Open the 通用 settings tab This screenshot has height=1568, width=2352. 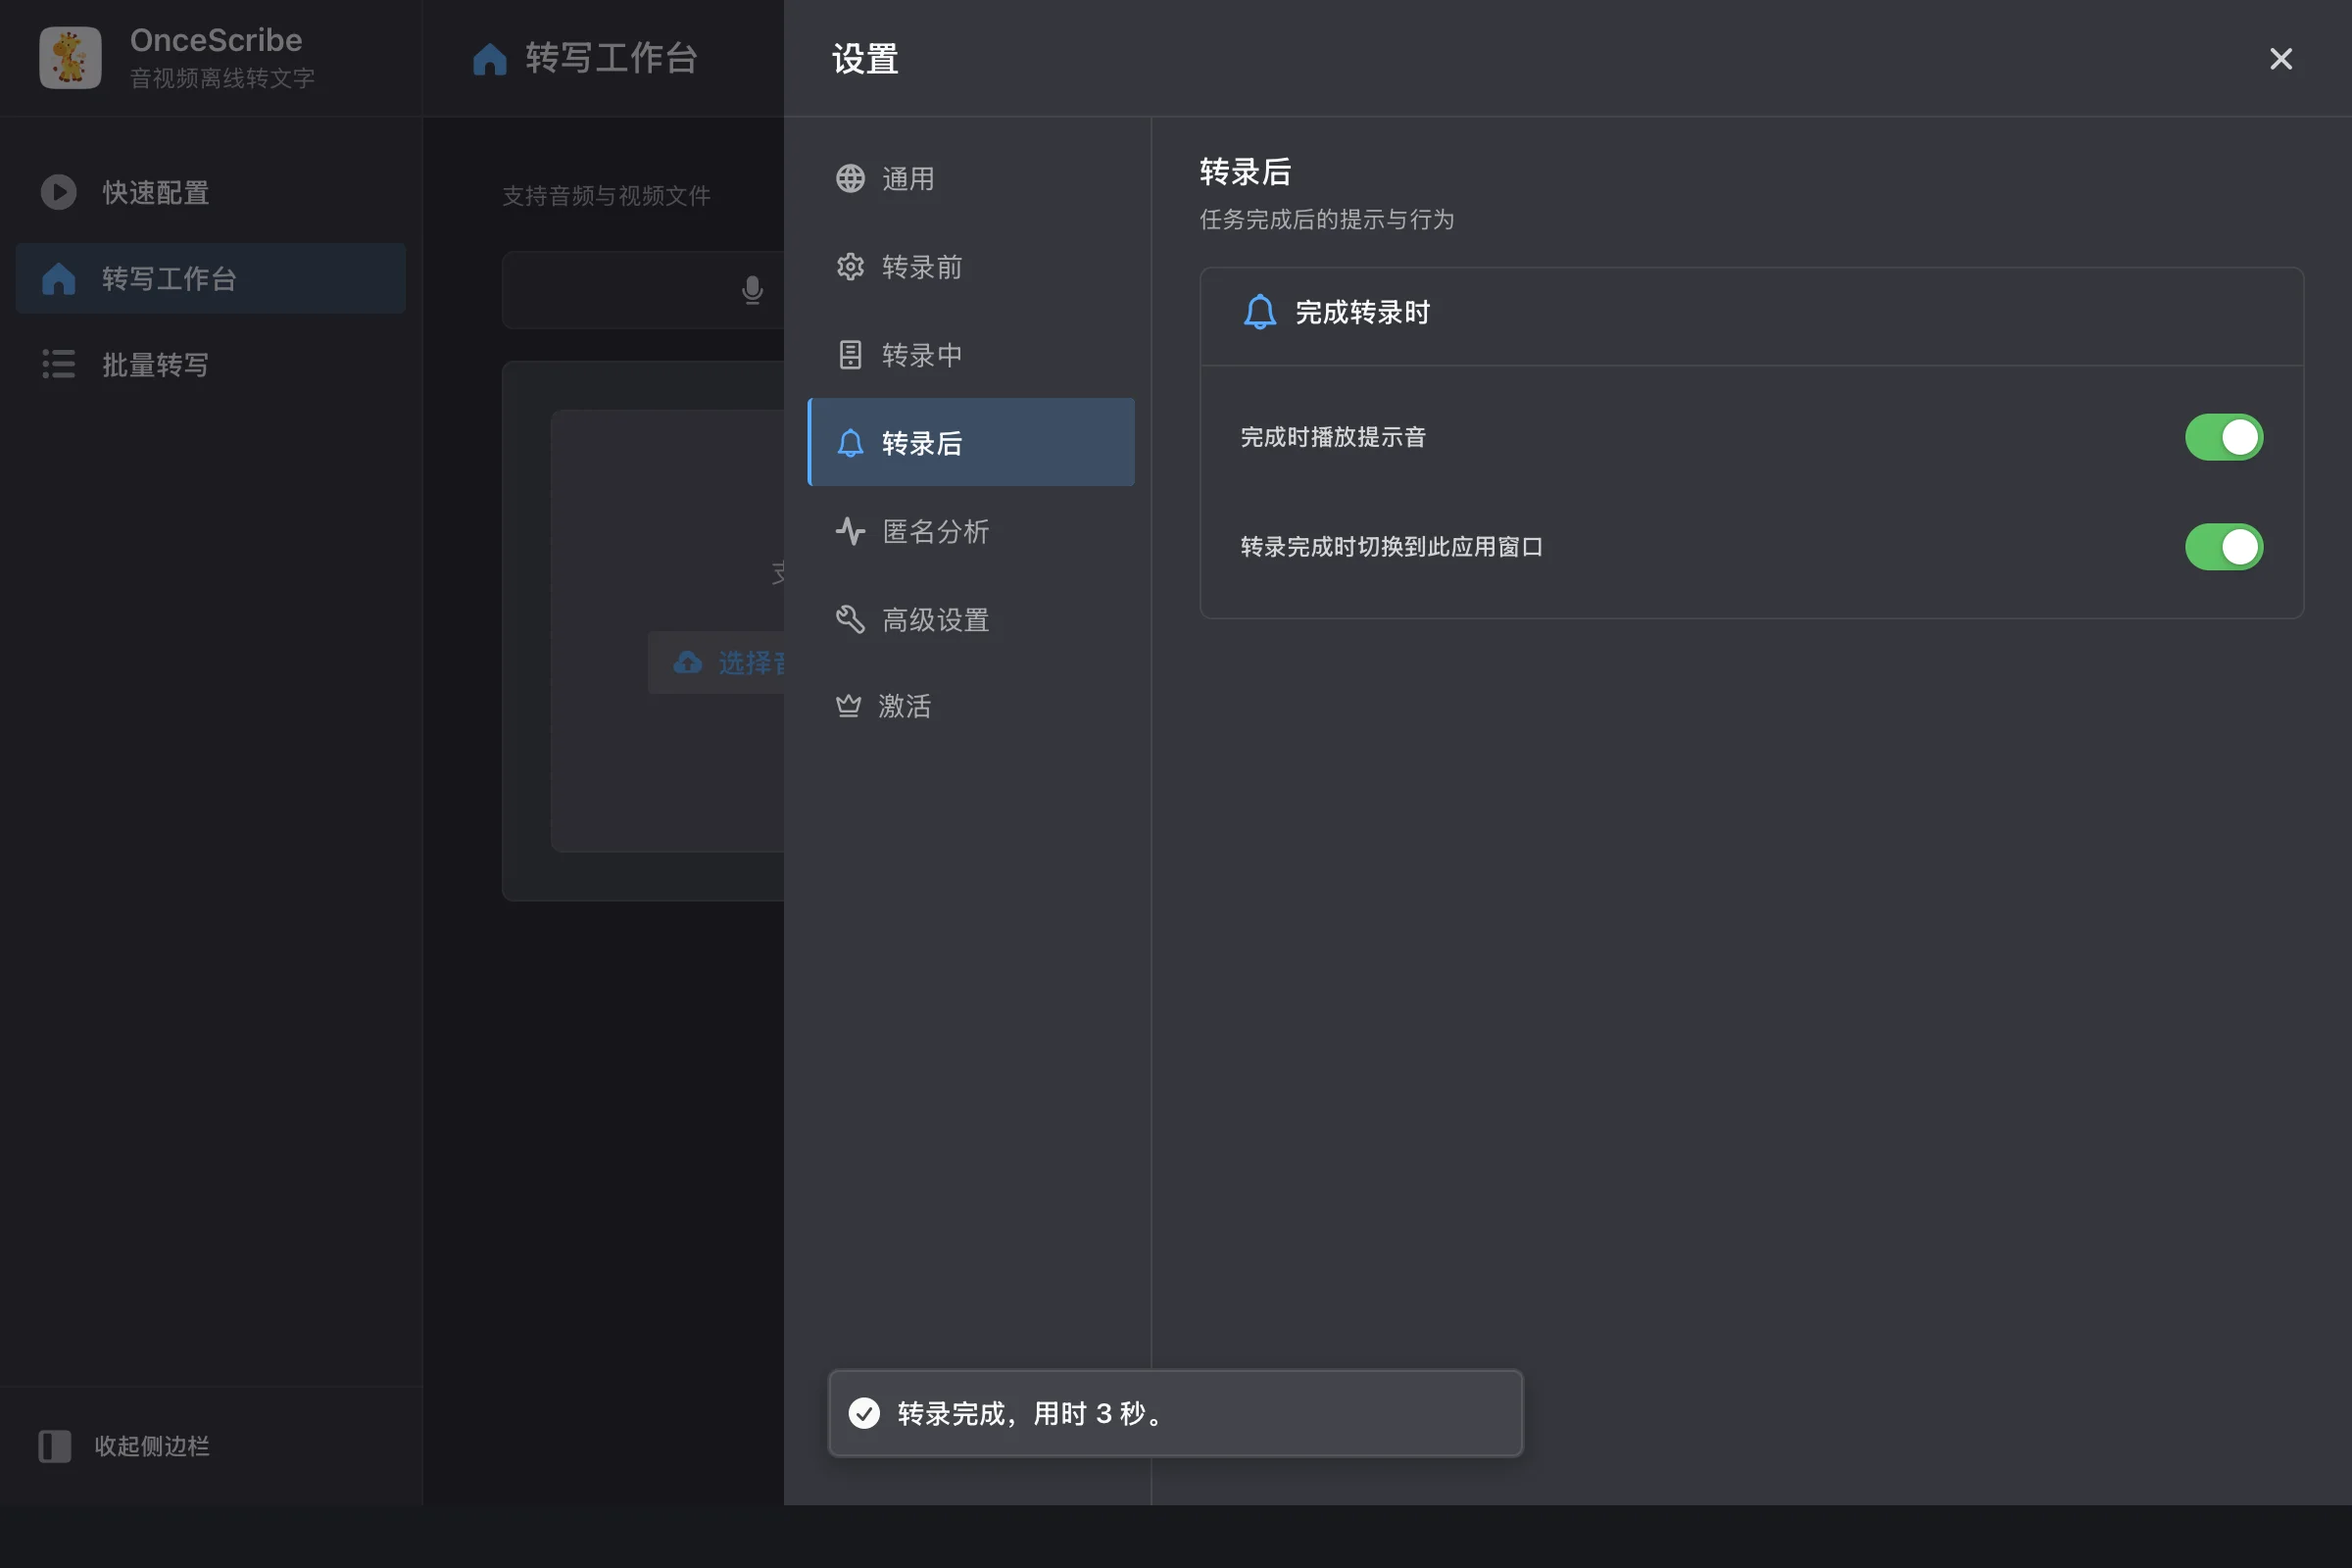click(971, 179)
